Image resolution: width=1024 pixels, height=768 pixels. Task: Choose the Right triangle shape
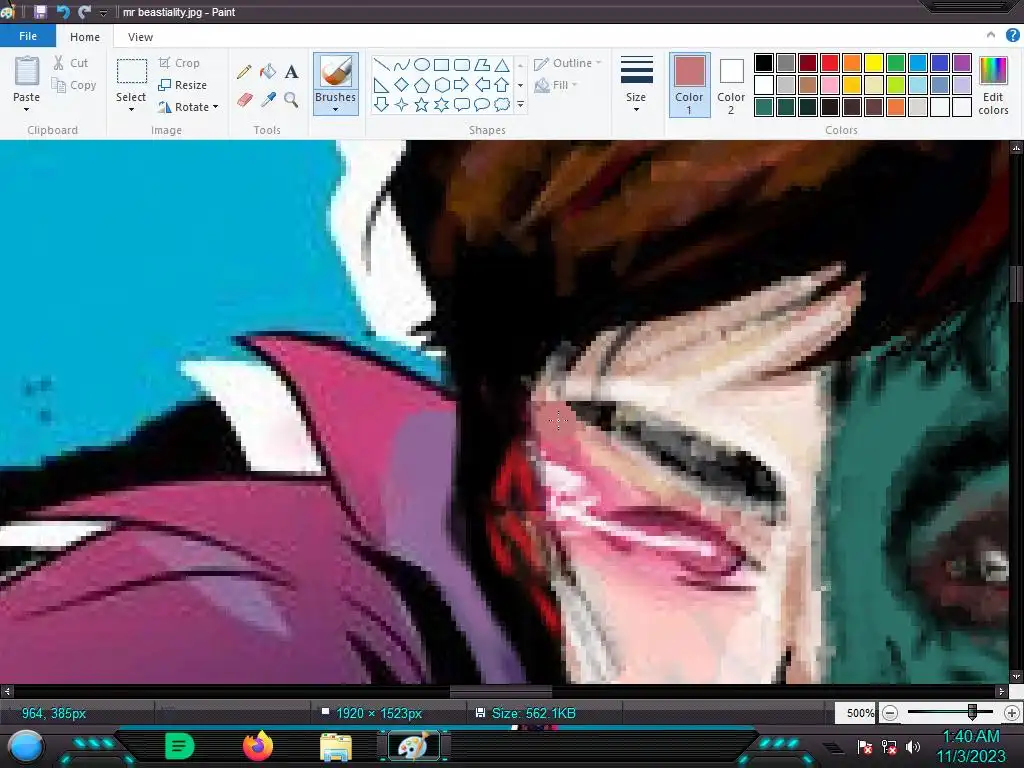click(382, 85)
